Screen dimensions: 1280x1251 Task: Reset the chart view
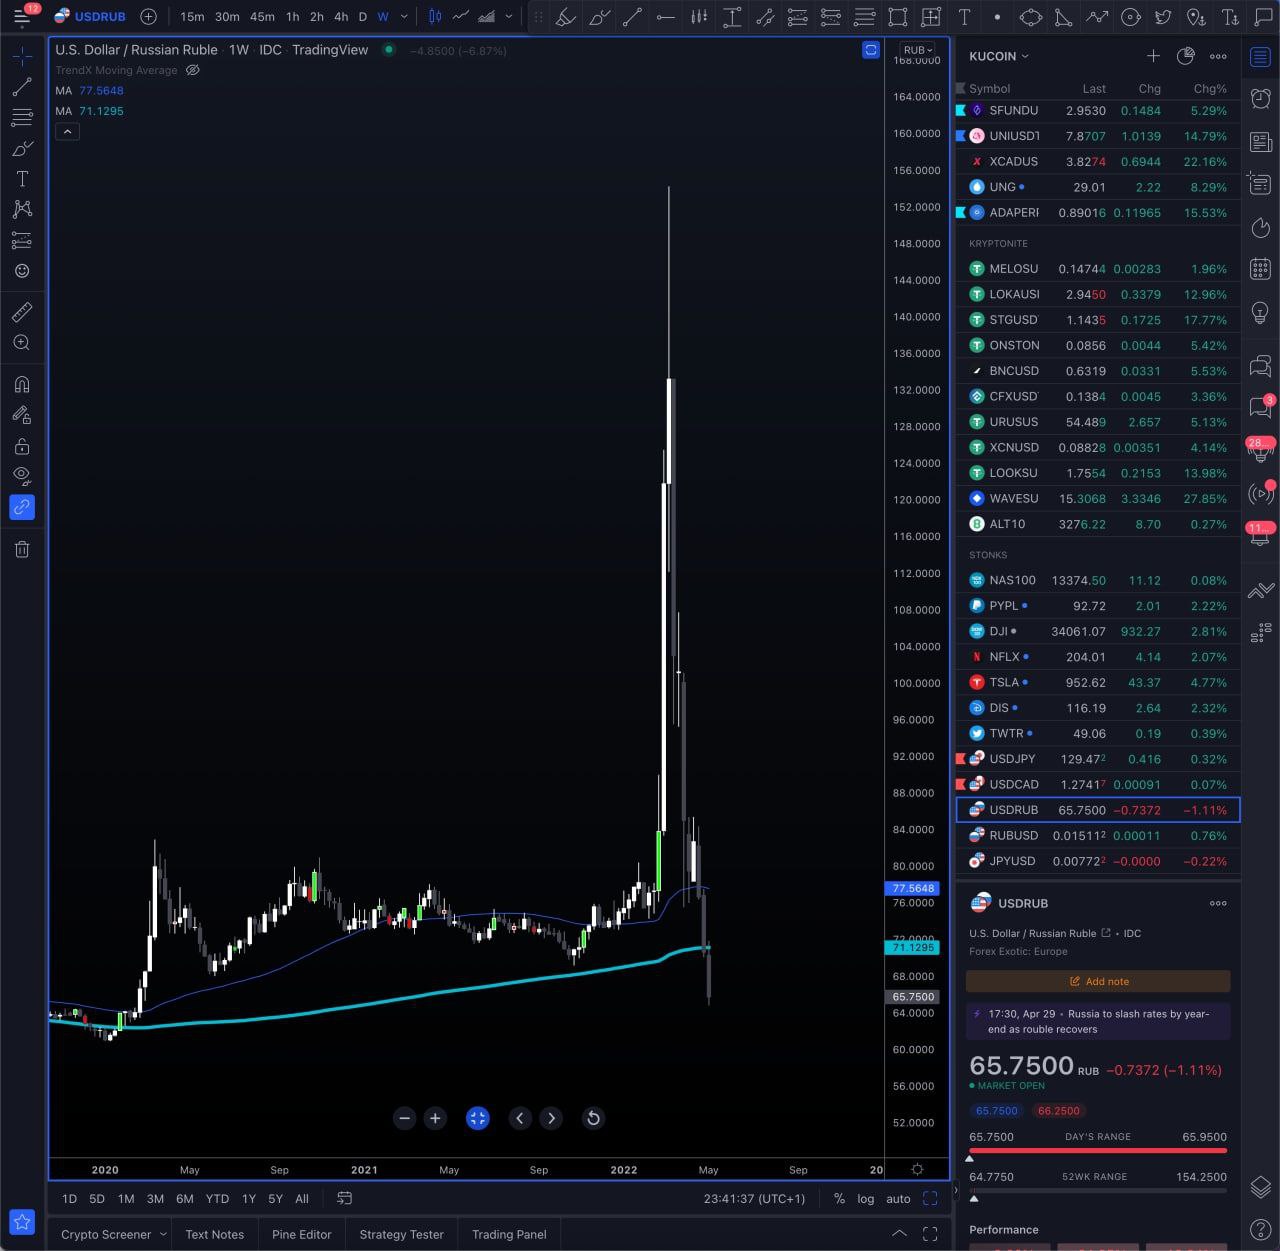pos(593,1118)
